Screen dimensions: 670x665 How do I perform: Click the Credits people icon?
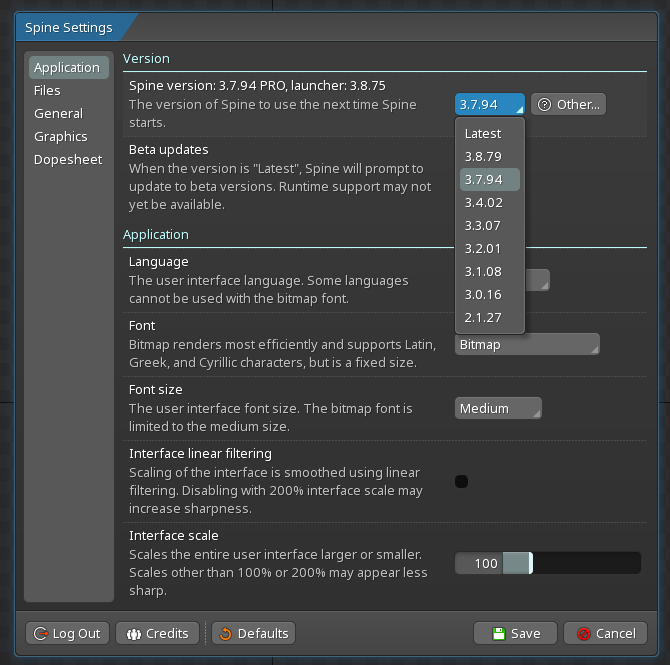tap(134, 634)
